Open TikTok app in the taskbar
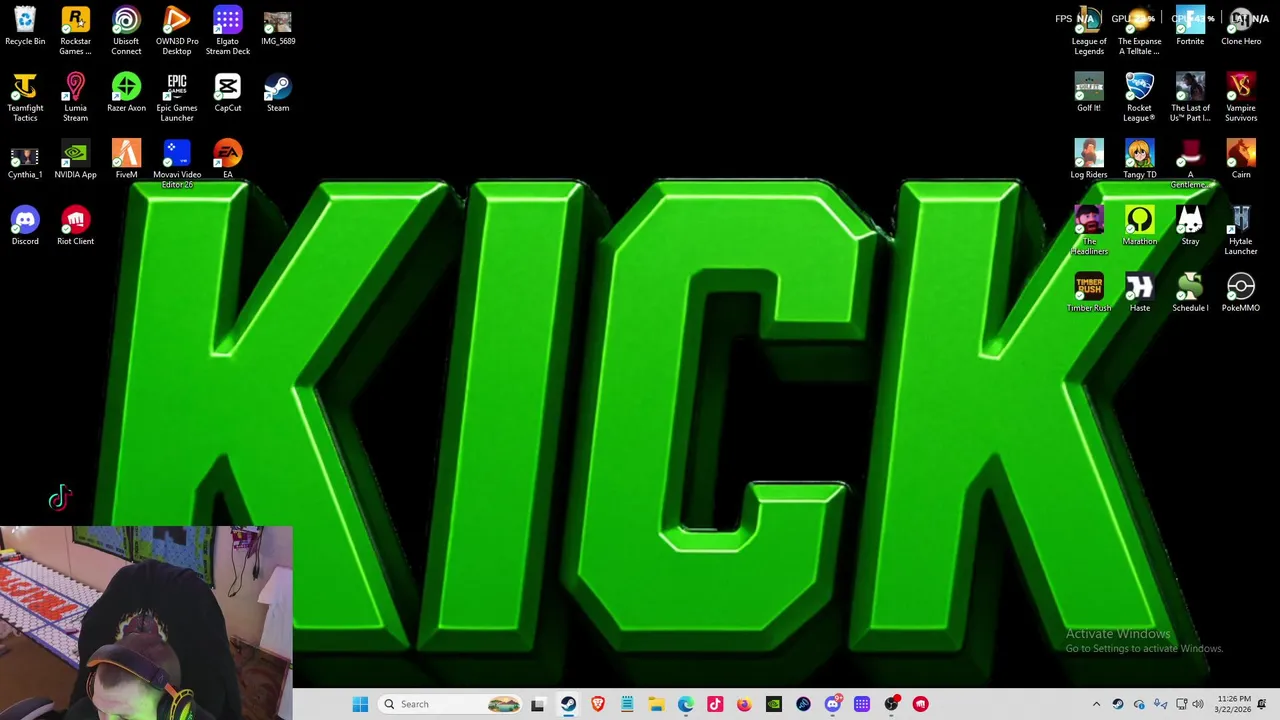The width and height of the screenshot is (1280, 720). point(715,704)
